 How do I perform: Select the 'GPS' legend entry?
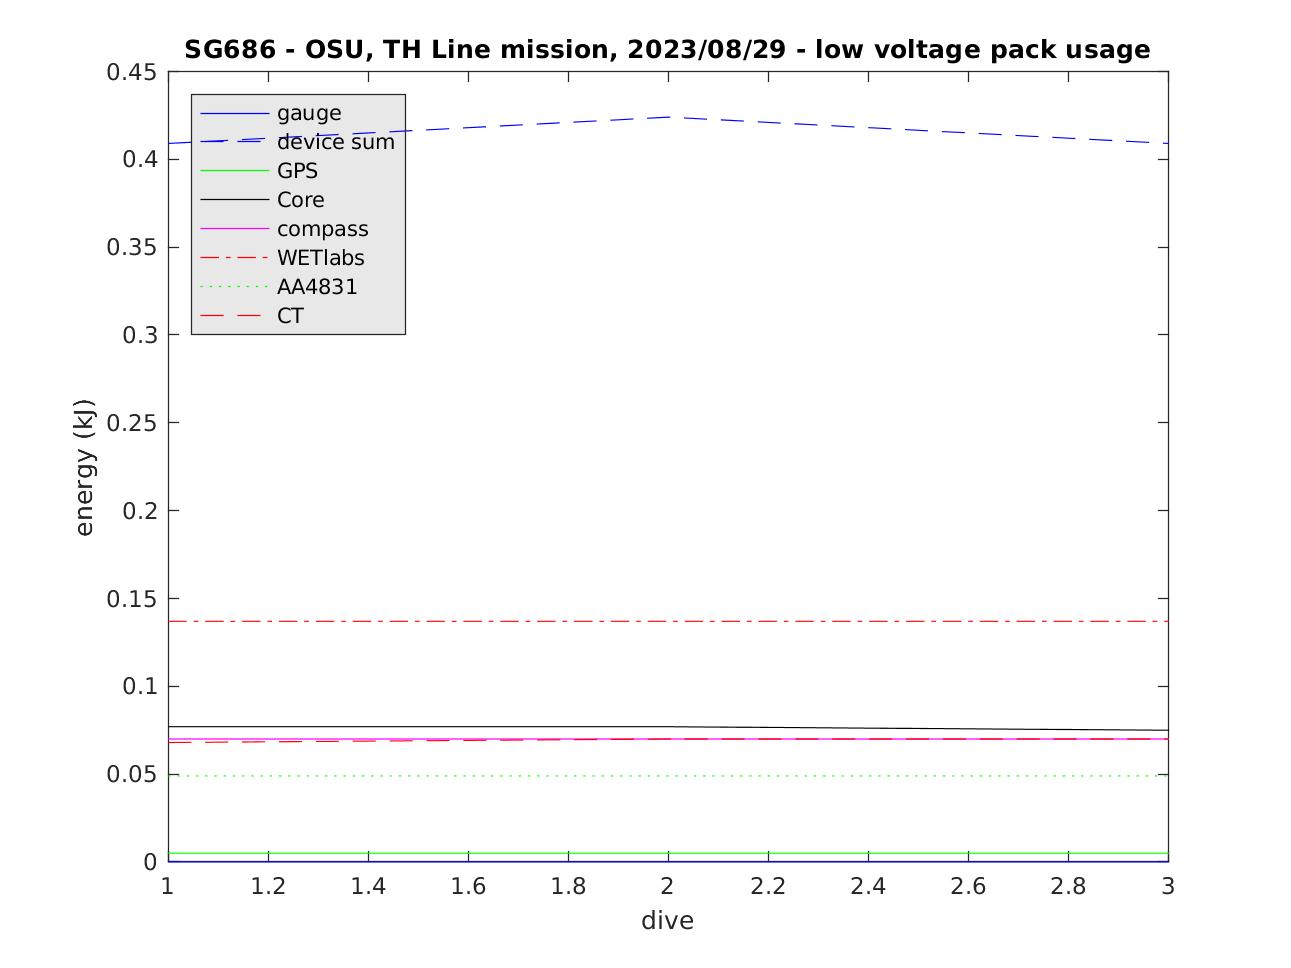pyautogui.click(x=297, y=171)
